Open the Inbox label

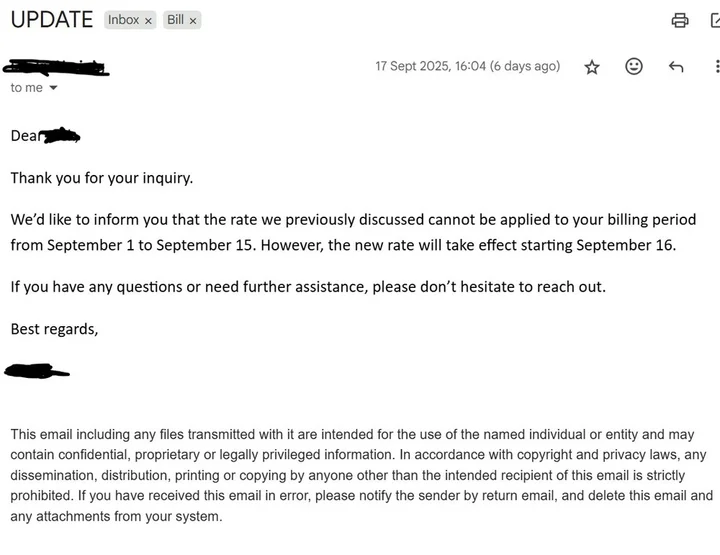click(x=123, y=20)
